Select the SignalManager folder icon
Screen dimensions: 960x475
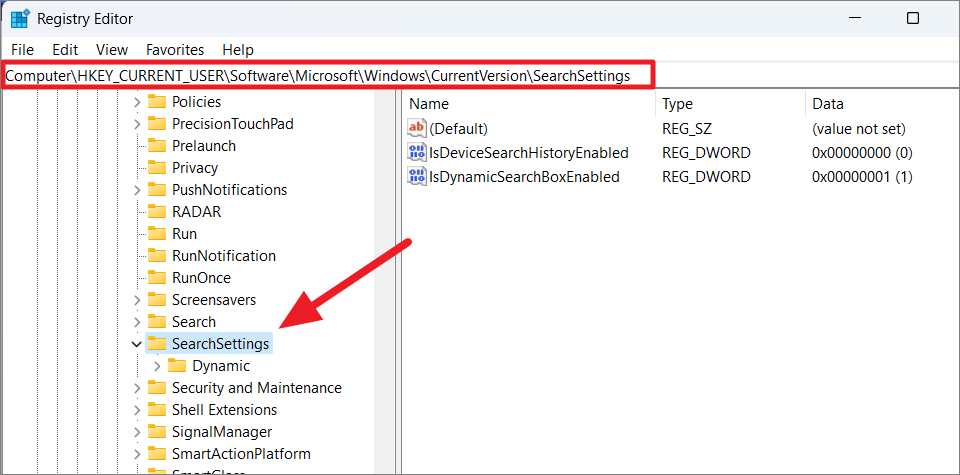[x=157, y=432]
